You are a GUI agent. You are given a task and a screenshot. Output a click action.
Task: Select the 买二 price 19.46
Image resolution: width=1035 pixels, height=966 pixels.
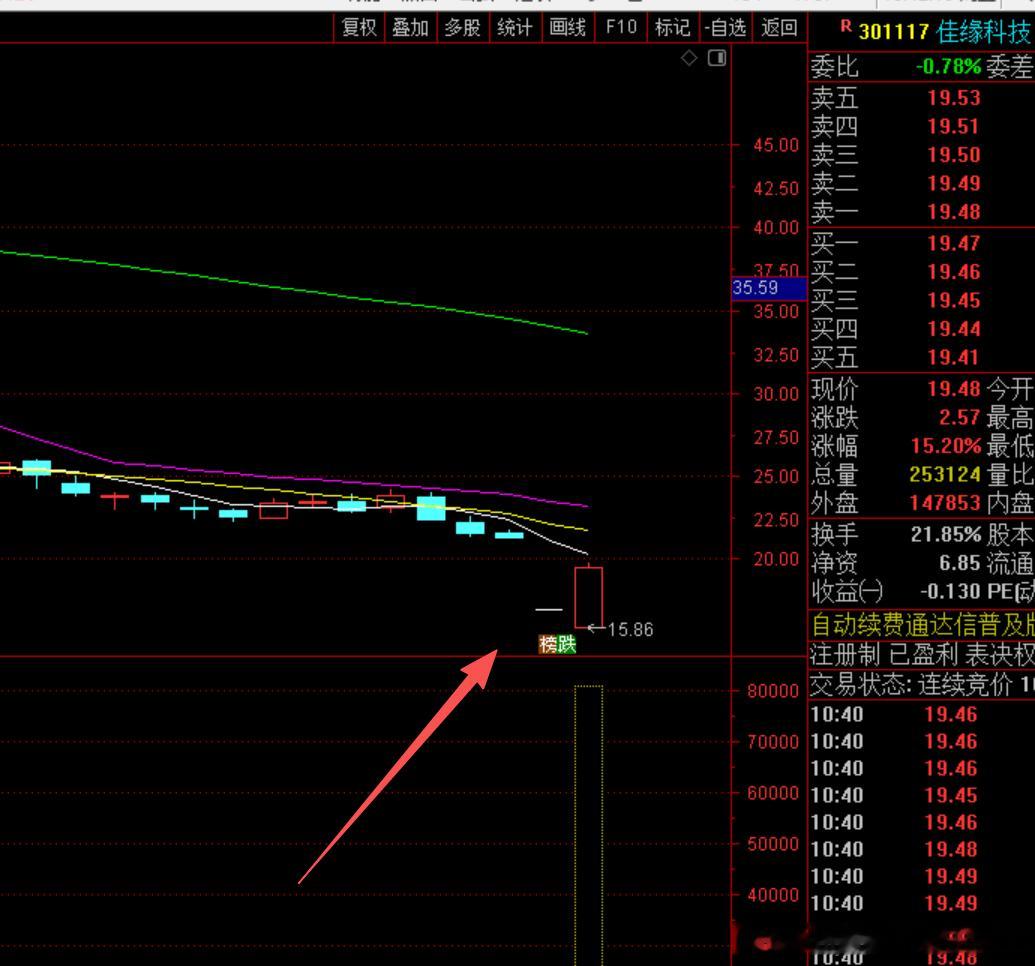click(954, 272)
